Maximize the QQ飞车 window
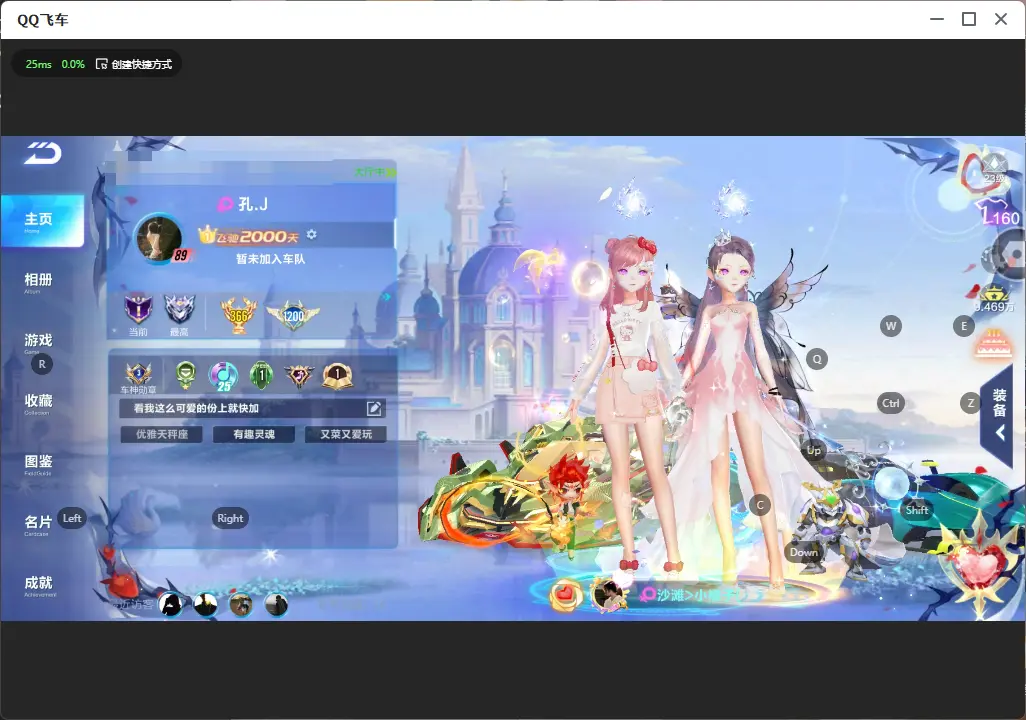Viewport: 1026px width, 720px height. (x=969, y=19)
